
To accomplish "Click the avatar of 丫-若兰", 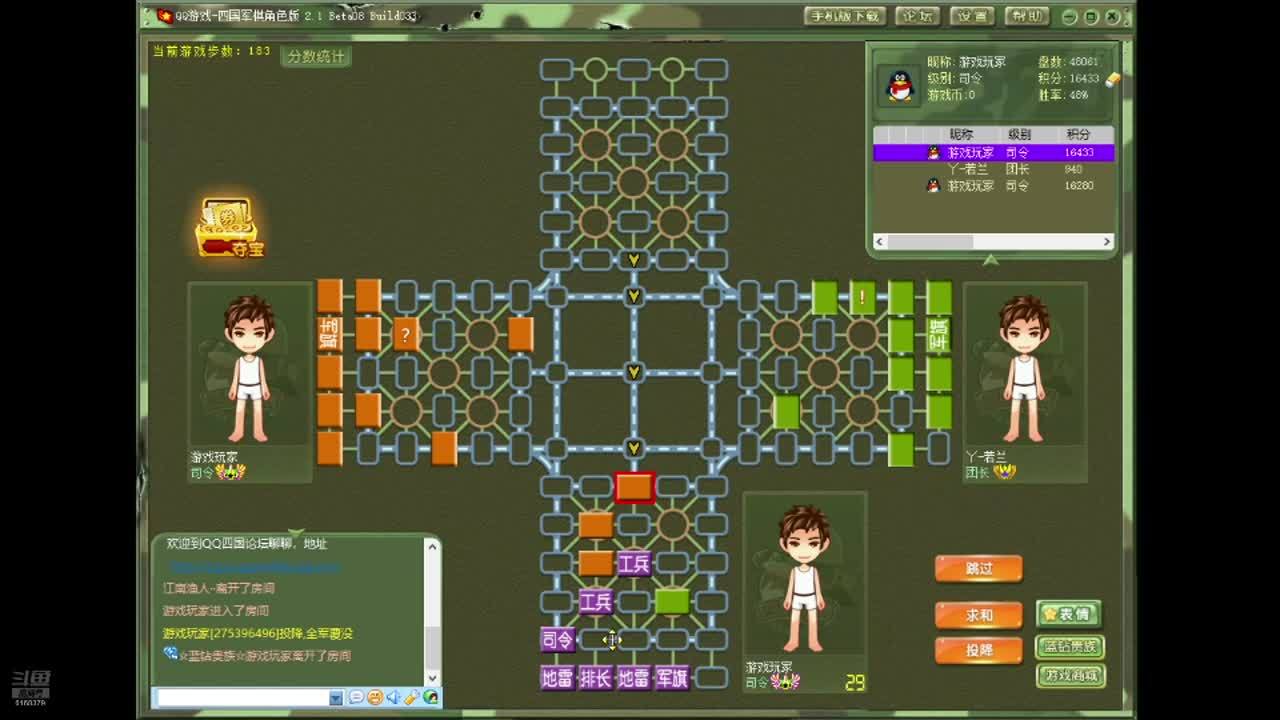I will (1024, 368).
